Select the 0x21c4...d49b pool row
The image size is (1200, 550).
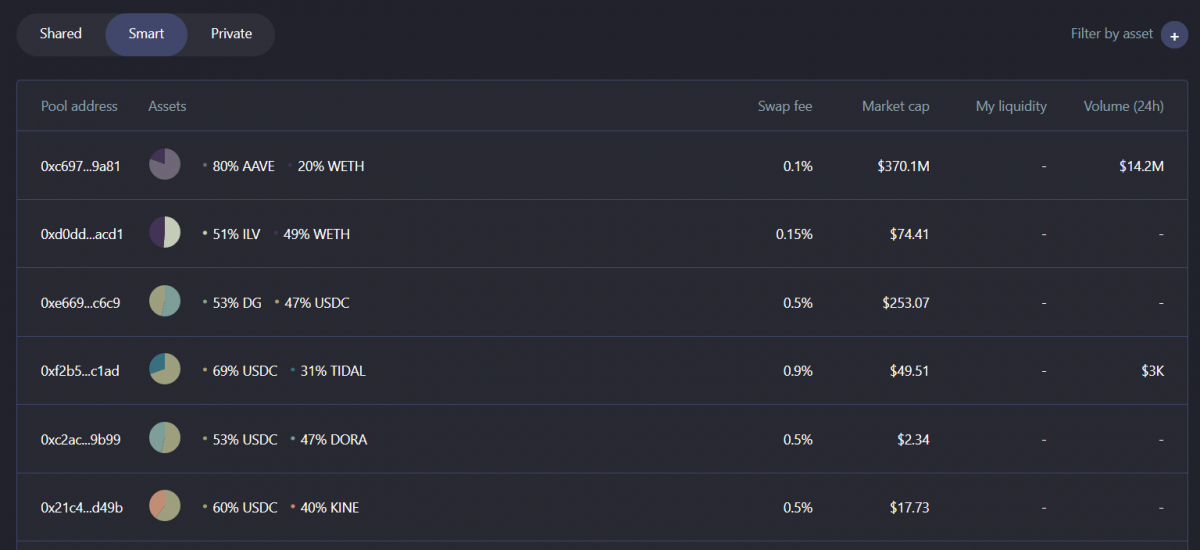[x=82, y=508]
